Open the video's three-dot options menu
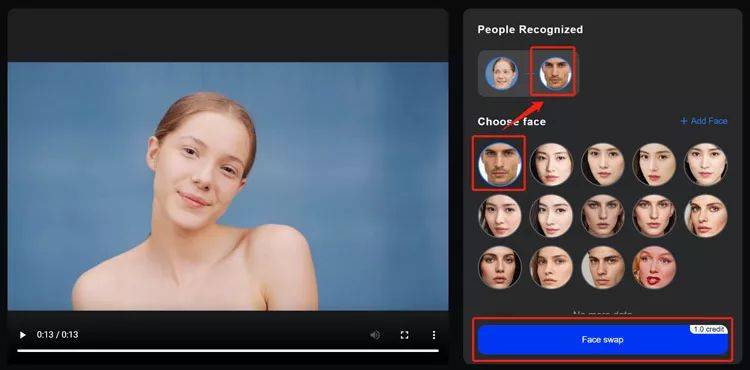 click(434, 335)
